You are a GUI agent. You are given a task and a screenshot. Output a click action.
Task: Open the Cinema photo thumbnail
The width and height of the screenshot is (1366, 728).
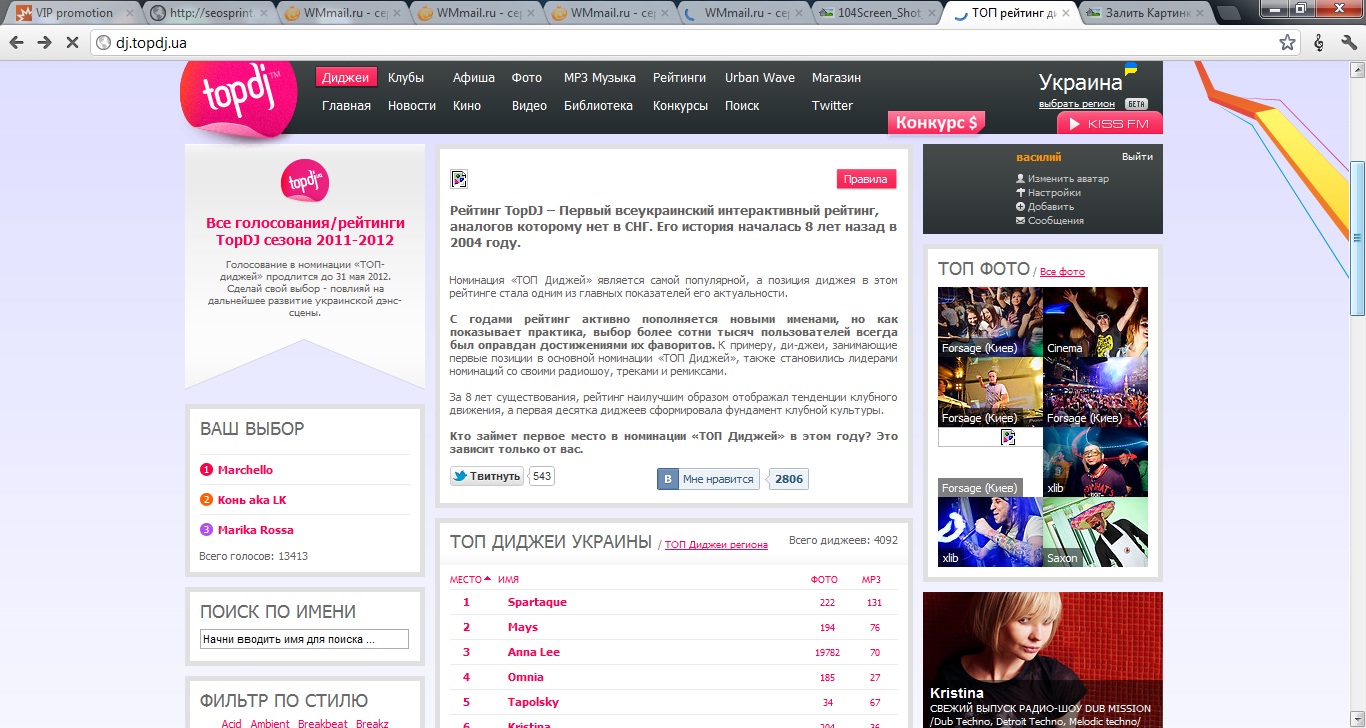click(x=1095, y=322)
